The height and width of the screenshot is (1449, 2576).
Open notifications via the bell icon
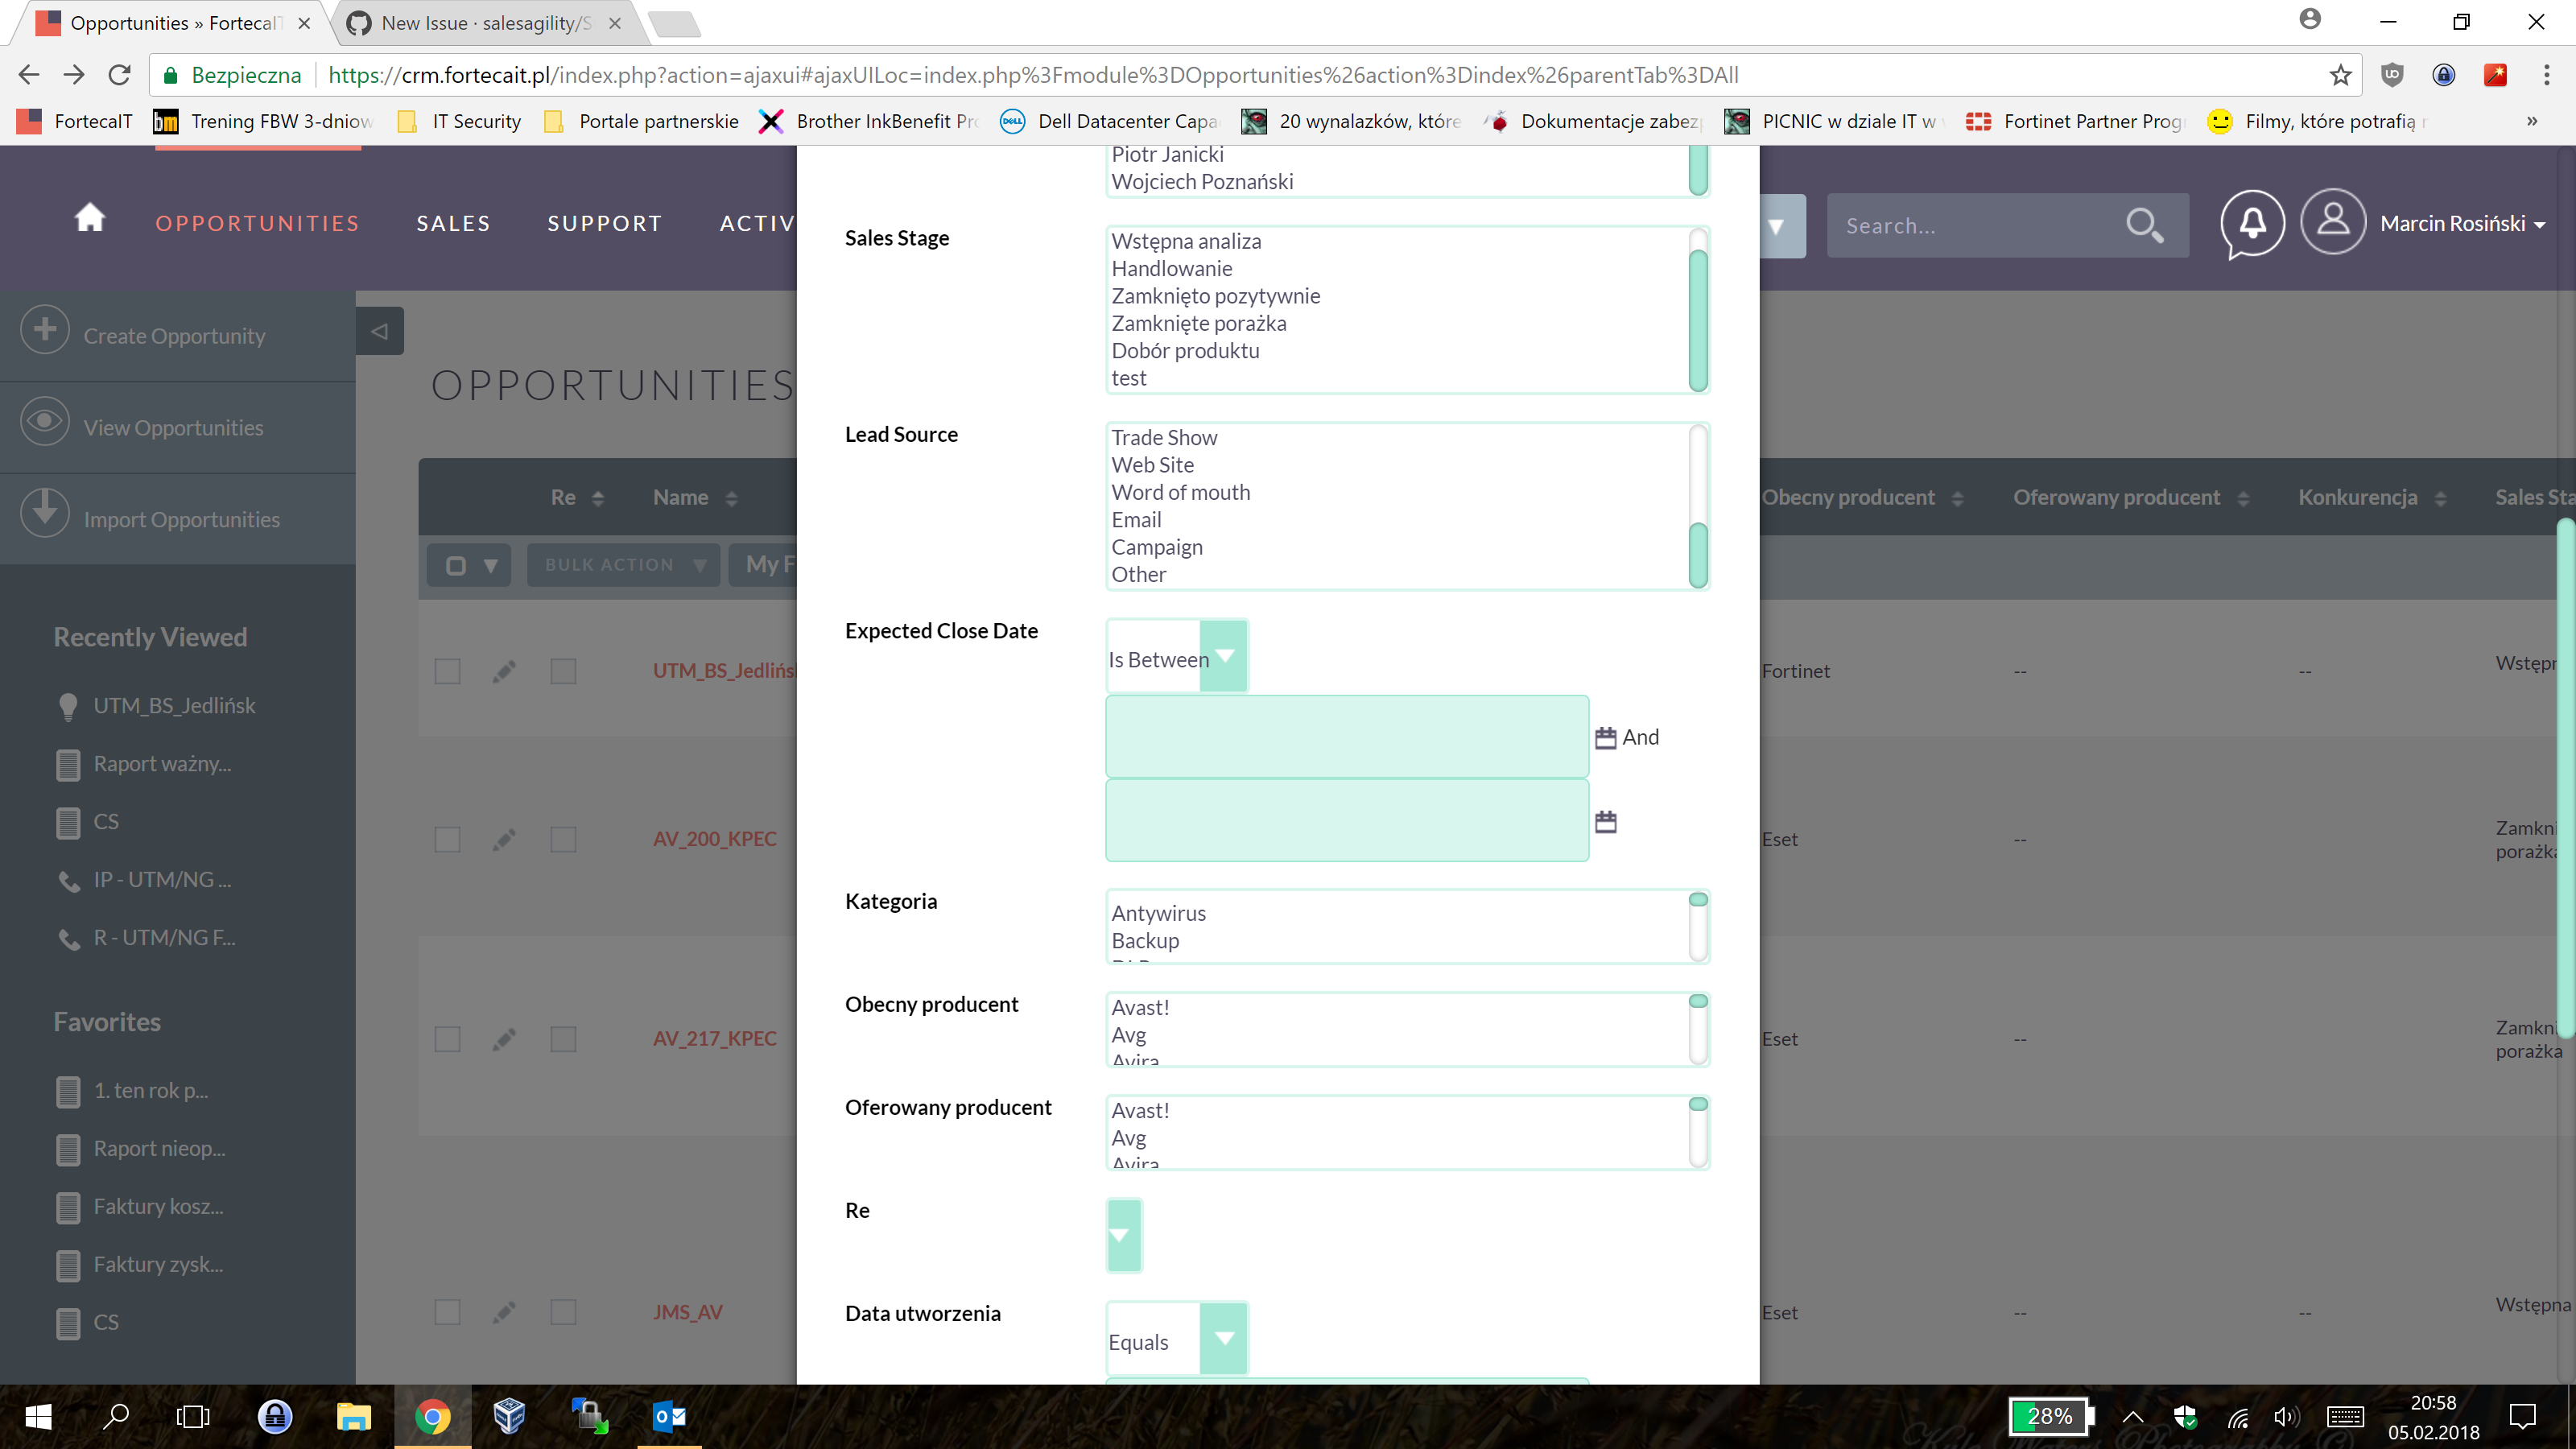tap(2252, 224)
